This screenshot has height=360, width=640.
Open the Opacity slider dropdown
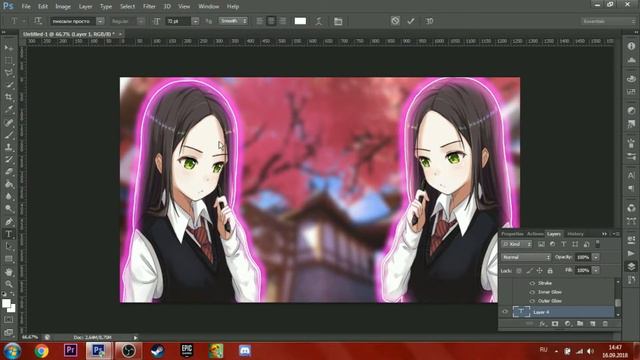[596, 257]
